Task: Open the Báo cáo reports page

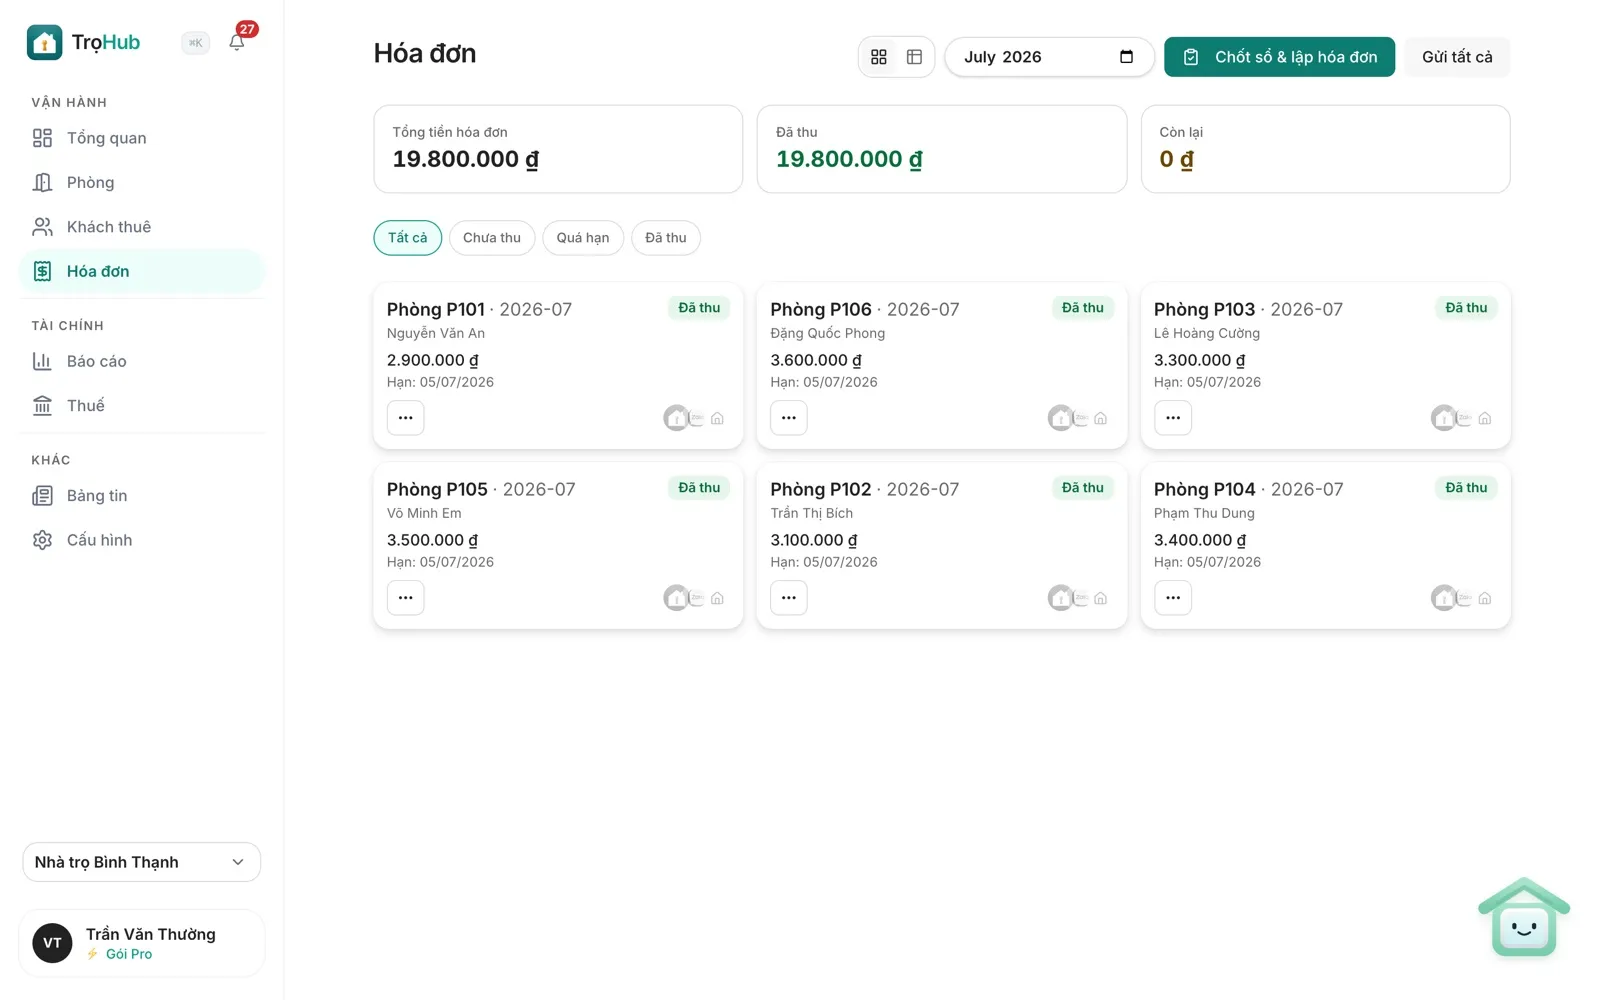Action: tap(141, 361)
